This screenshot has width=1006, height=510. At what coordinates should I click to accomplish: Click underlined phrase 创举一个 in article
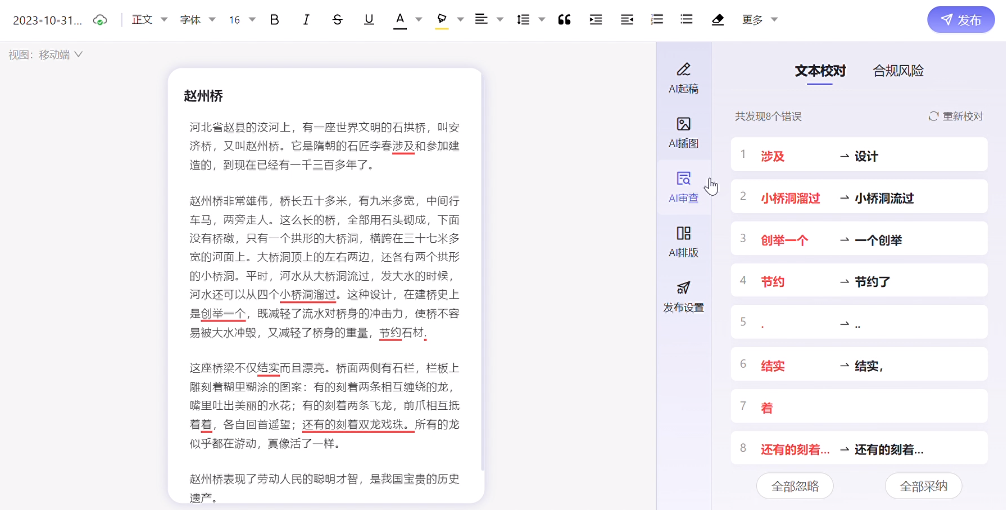pos(223,314)
